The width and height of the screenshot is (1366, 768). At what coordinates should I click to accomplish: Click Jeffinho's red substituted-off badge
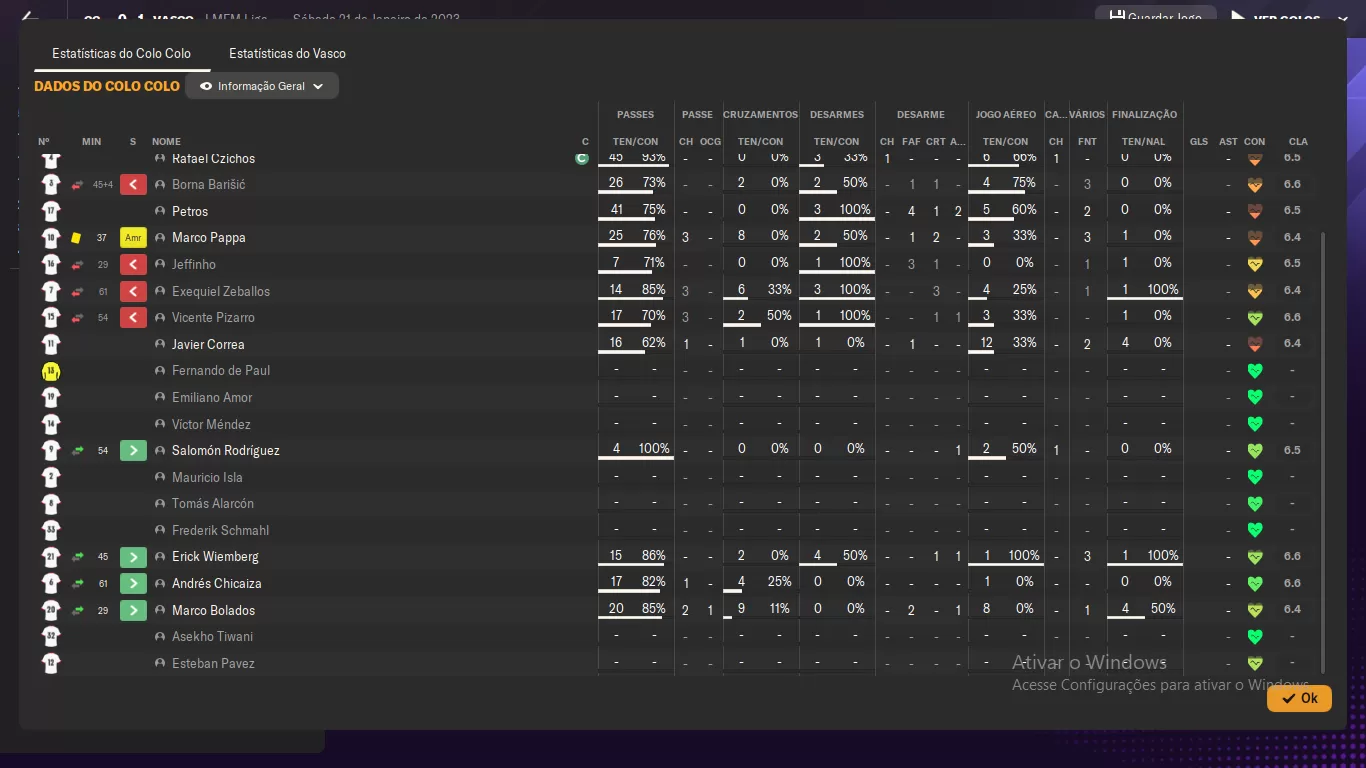[x=133, y=264]
